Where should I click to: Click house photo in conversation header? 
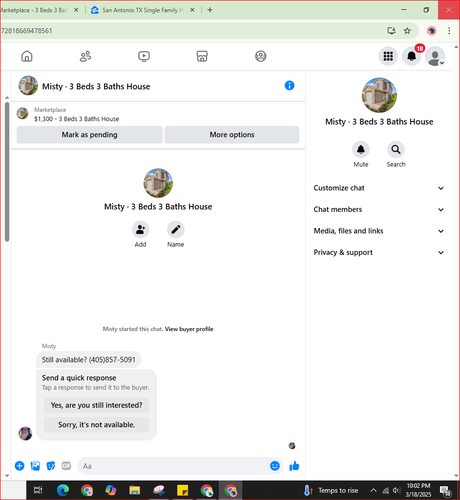click(28, 85)
